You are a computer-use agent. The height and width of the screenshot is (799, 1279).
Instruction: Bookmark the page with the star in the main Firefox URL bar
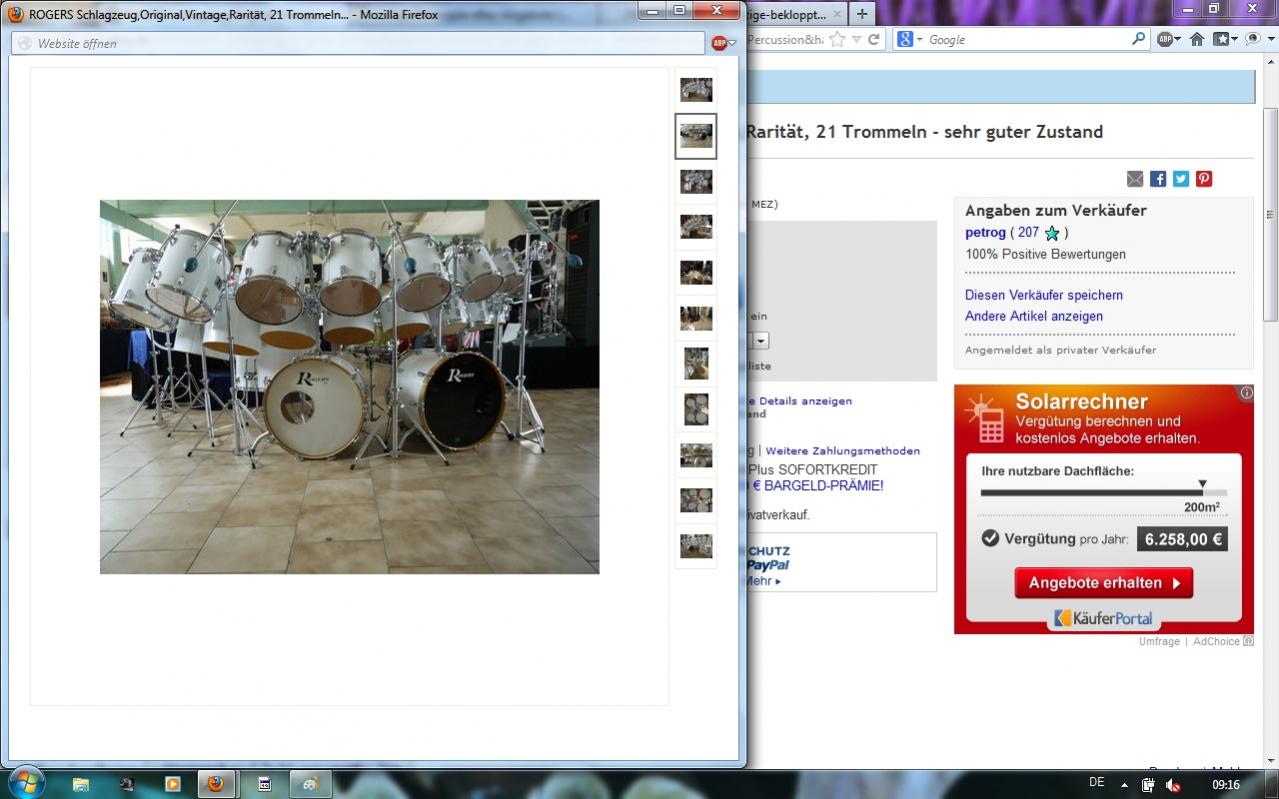(837, 40)
